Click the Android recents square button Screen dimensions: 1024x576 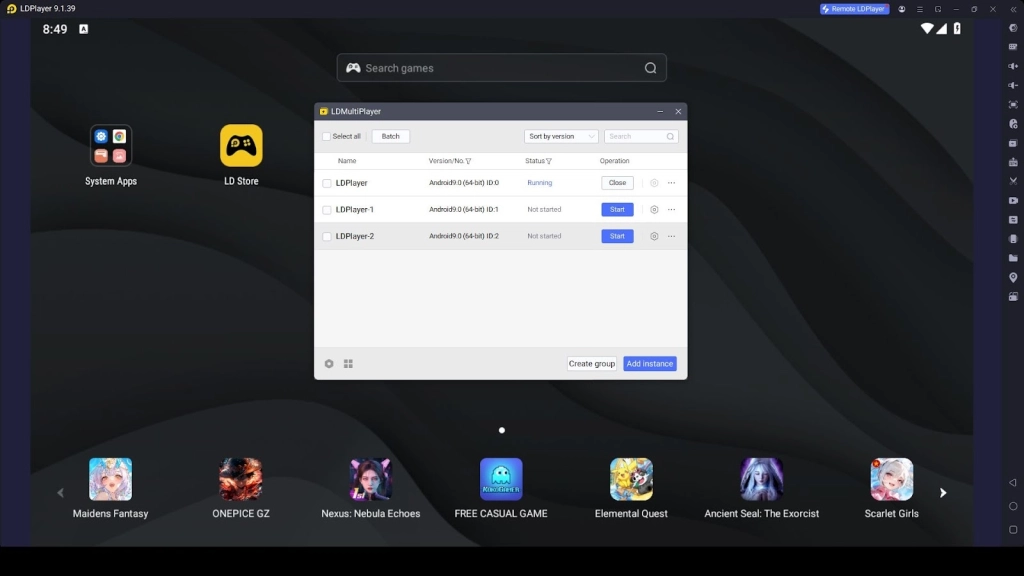[x=1013, y=530]
